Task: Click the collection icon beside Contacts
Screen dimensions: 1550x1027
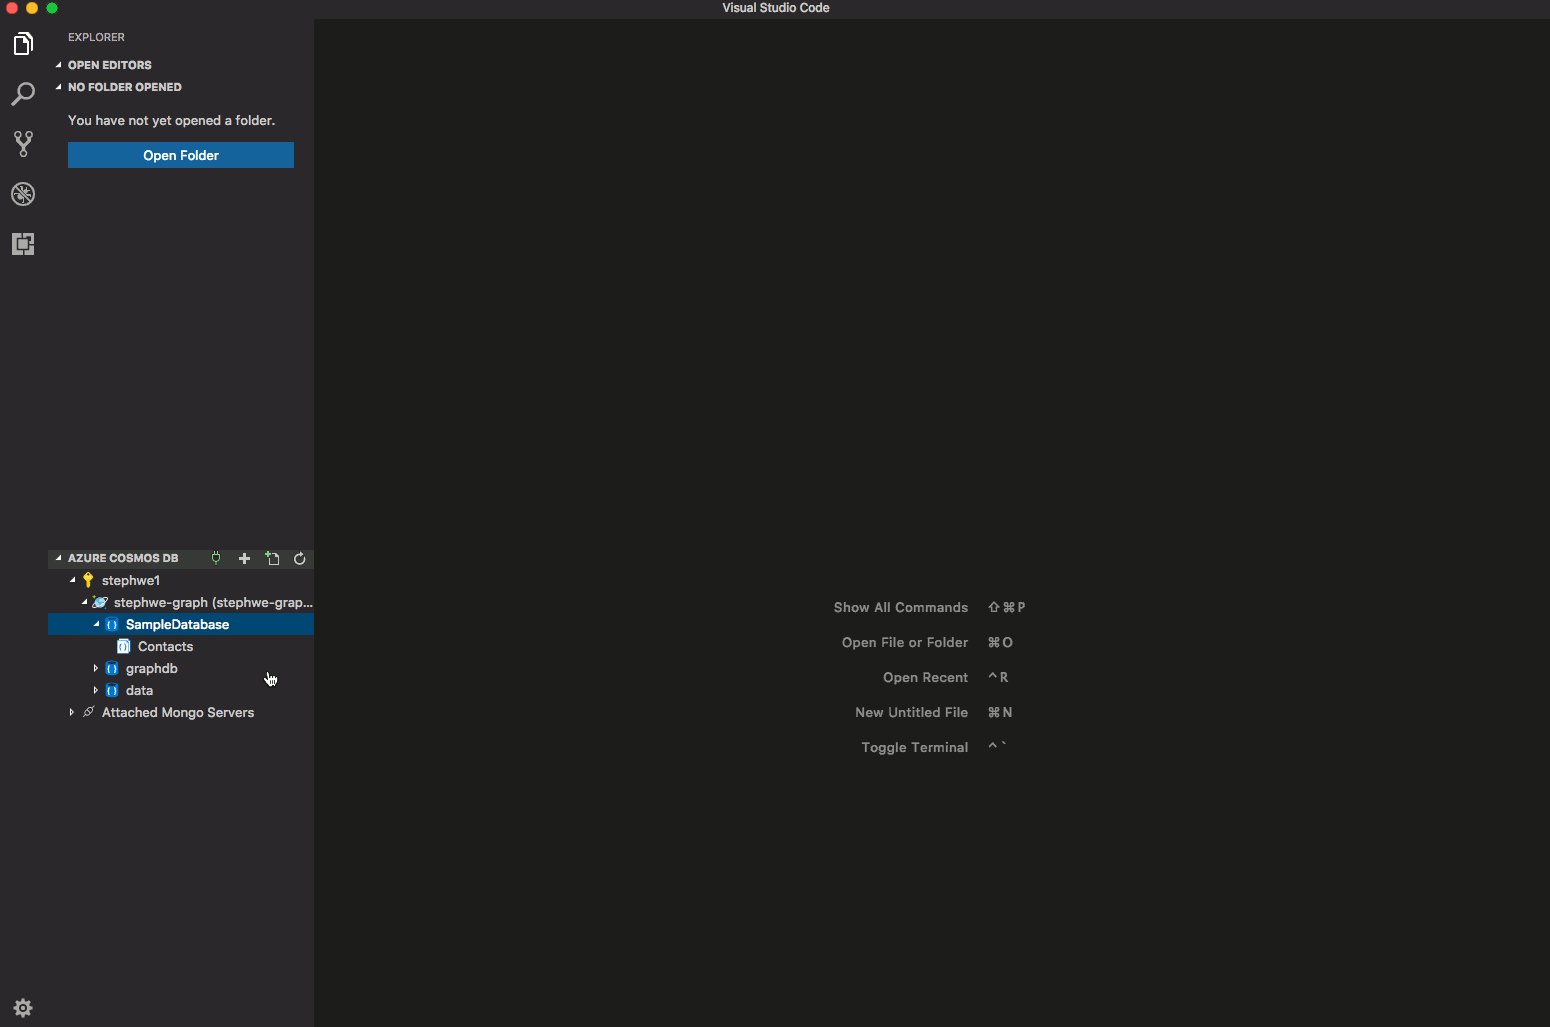Action: click(x=124, y=646)
